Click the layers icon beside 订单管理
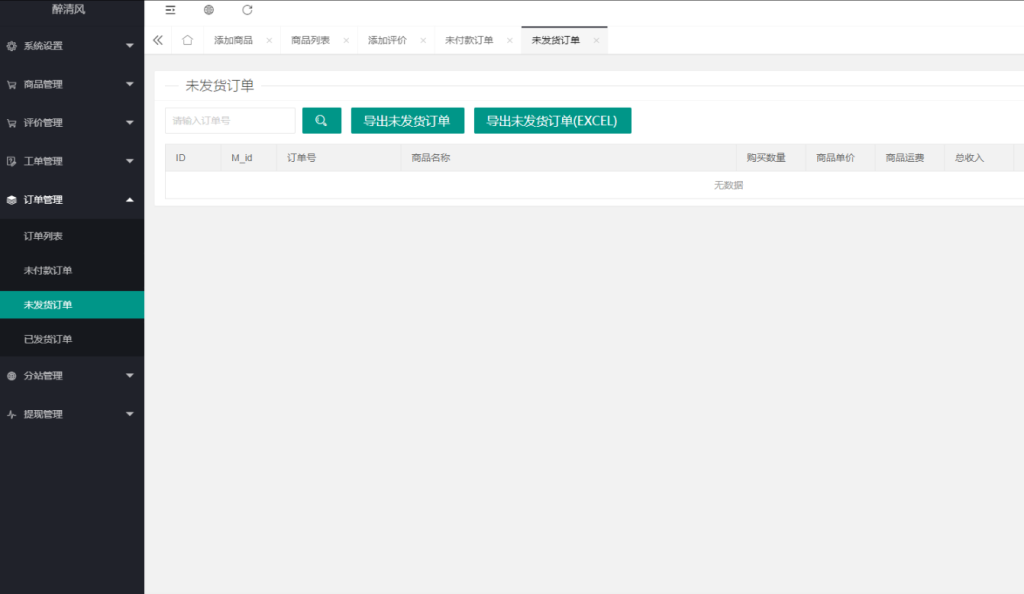Screen dimensions: 1024x594 [12, 200]
